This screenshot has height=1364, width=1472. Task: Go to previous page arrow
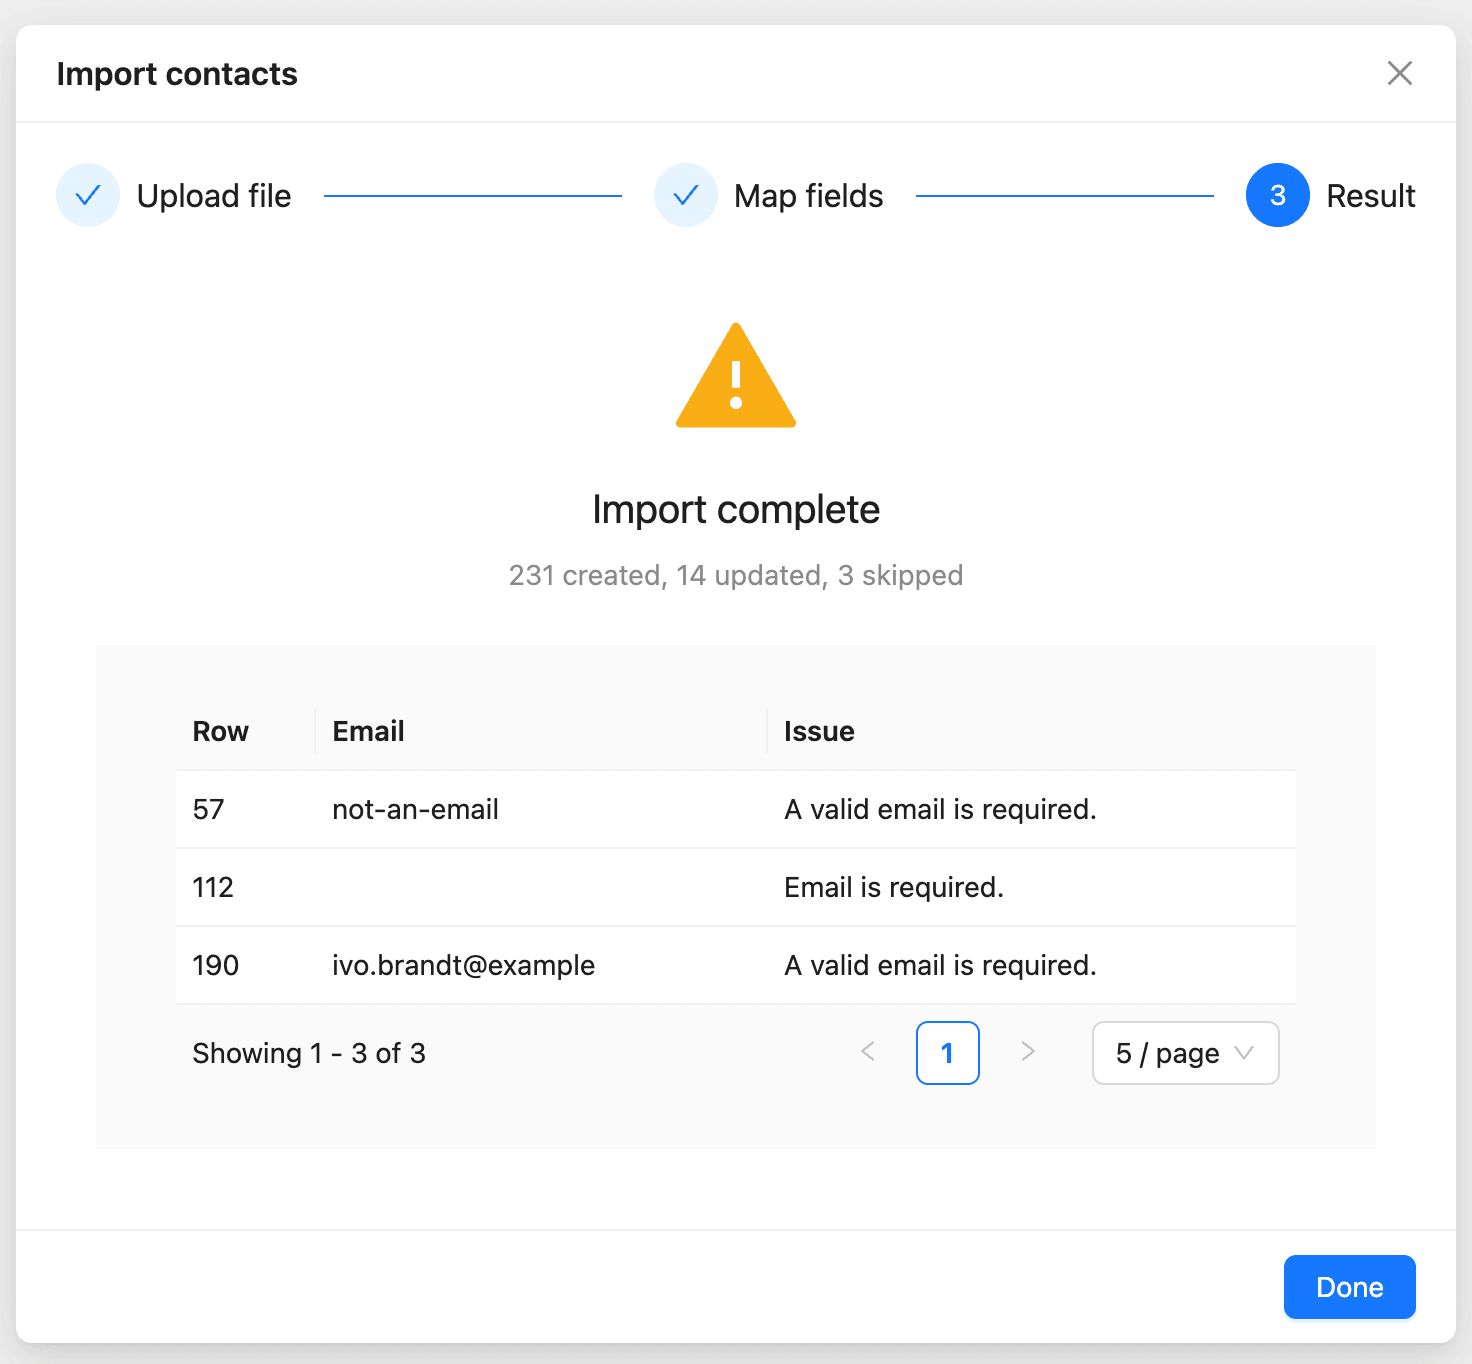[868, 1052]
